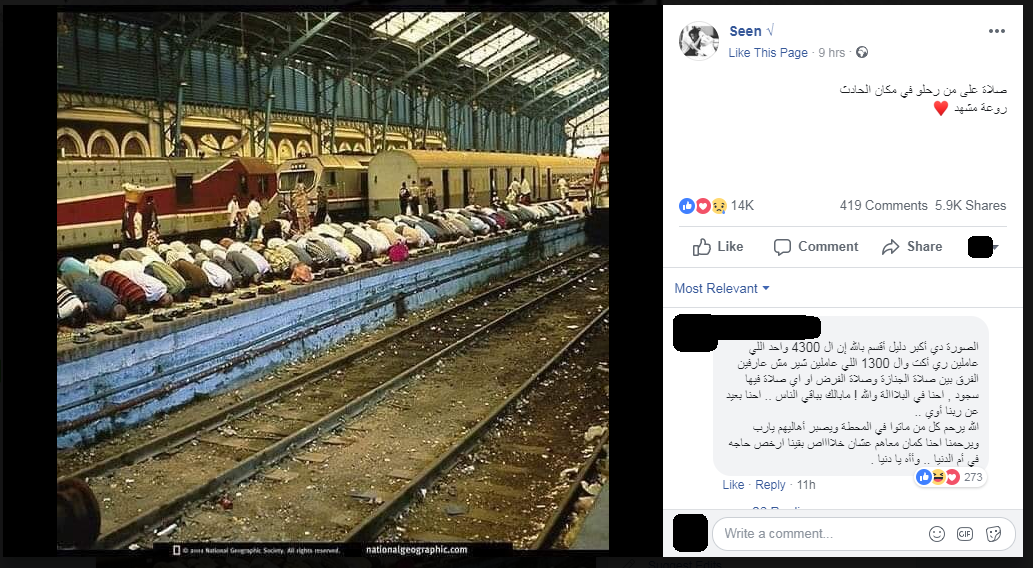The image size is (1033, 568).
Task: Like the top comment
Action: [733, 485]
